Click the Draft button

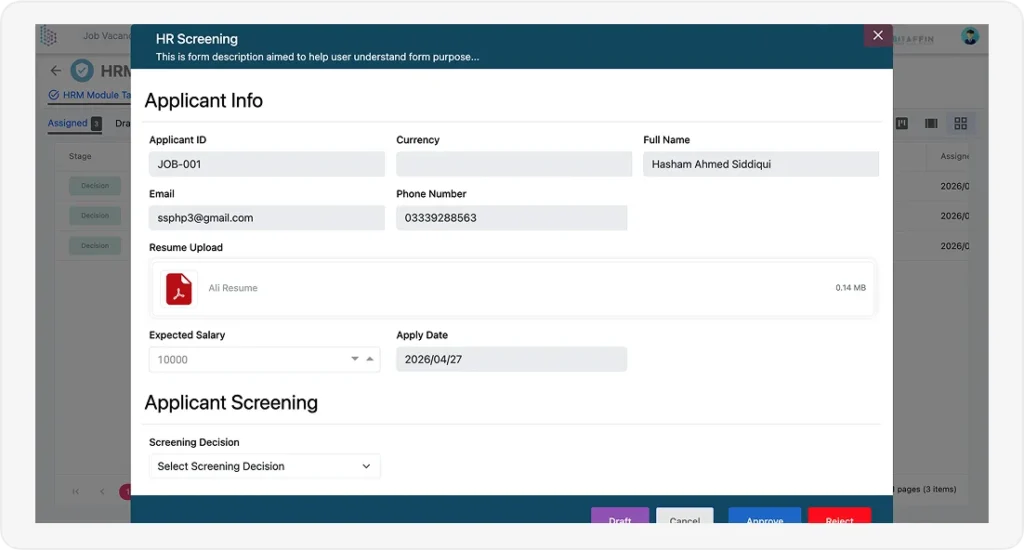click(x=620, y=515)
